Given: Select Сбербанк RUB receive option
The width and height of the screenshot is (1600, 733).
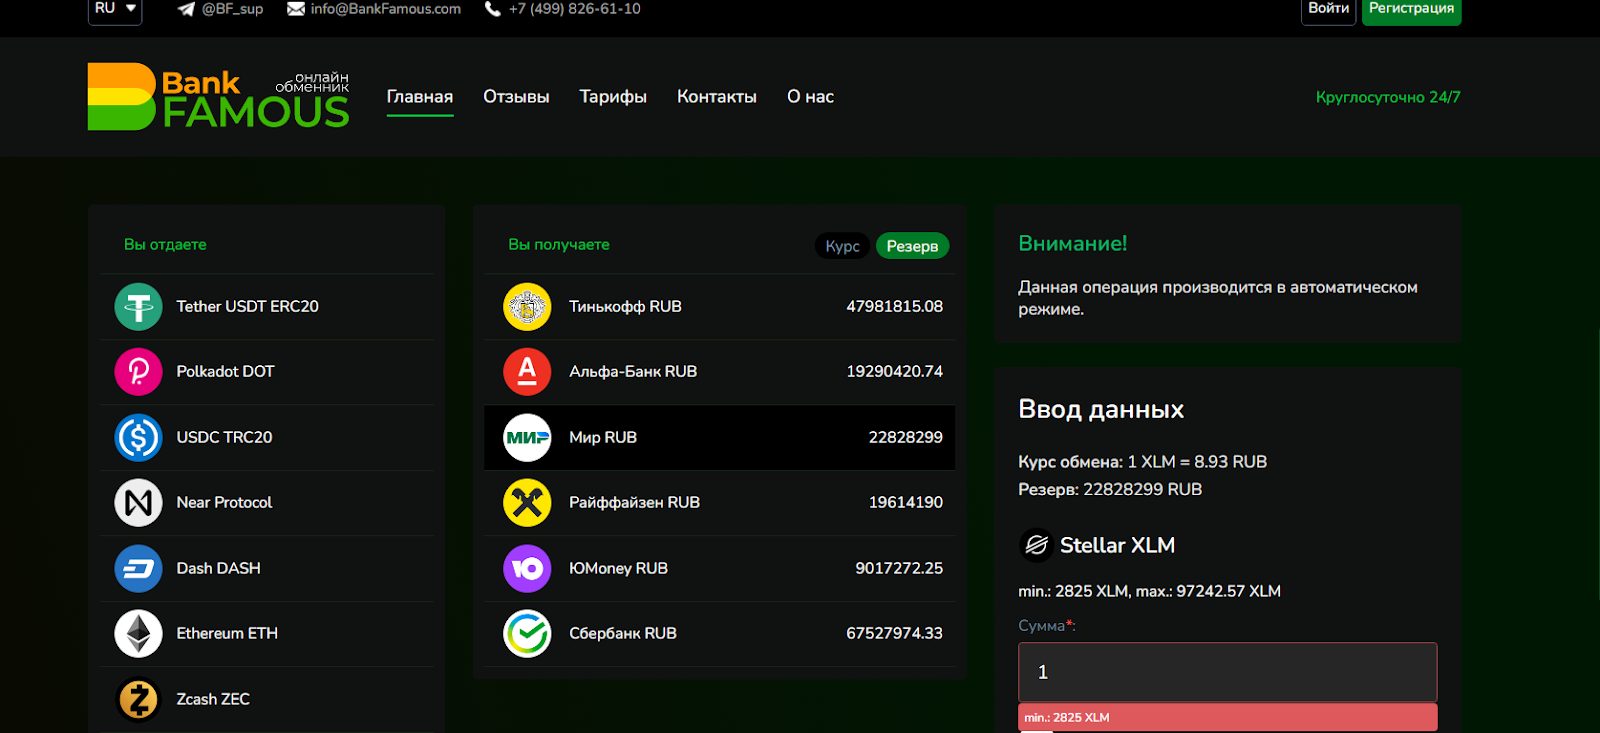Looking at the screenshot, I should (719, 634).
